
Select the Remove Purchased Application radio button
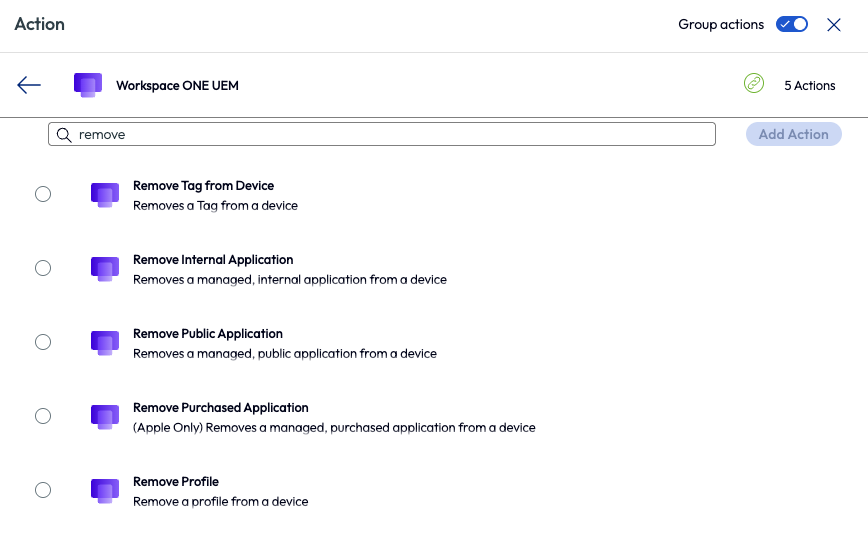coord(43,416)
